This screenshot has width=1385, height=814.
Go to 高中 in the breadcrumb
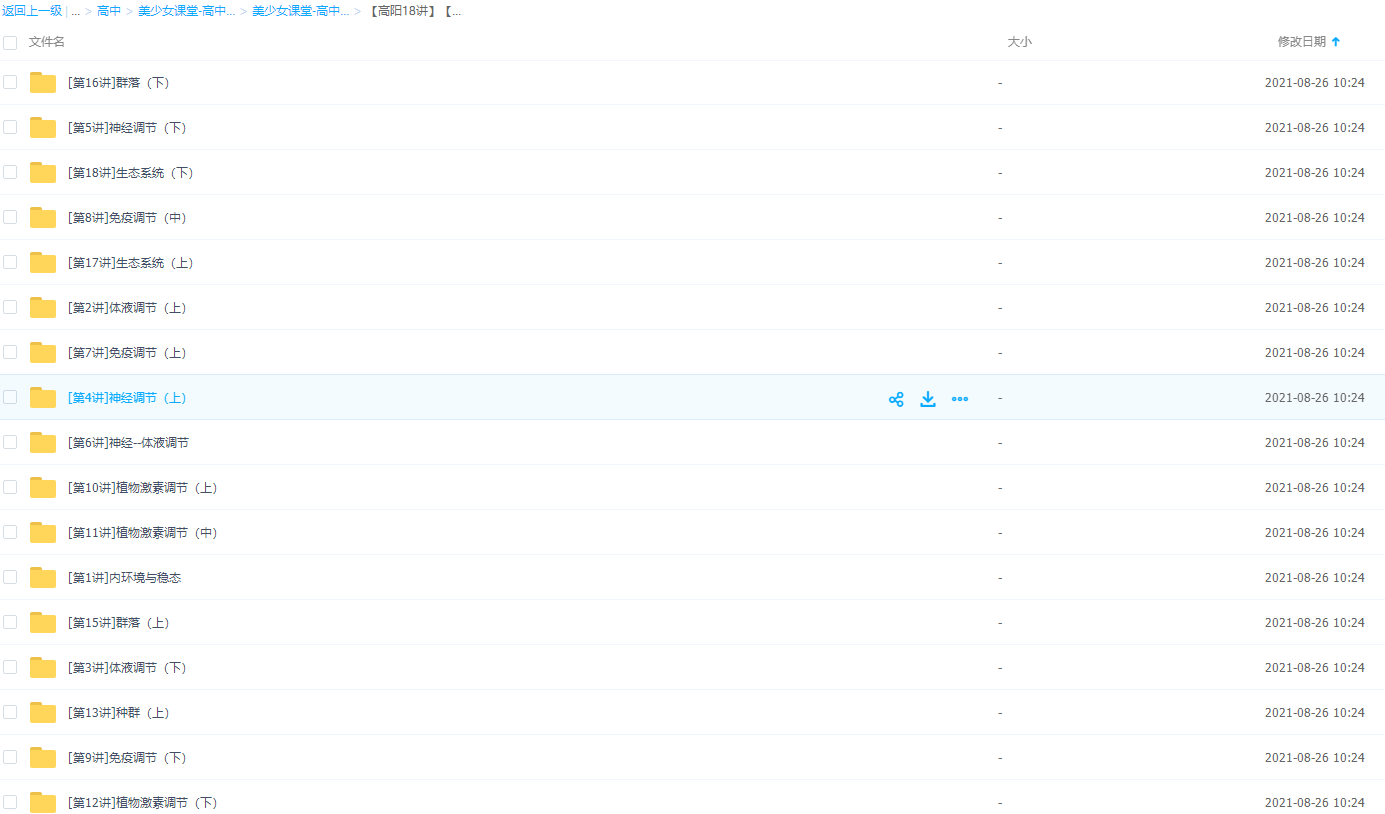[x=109, y=12]
